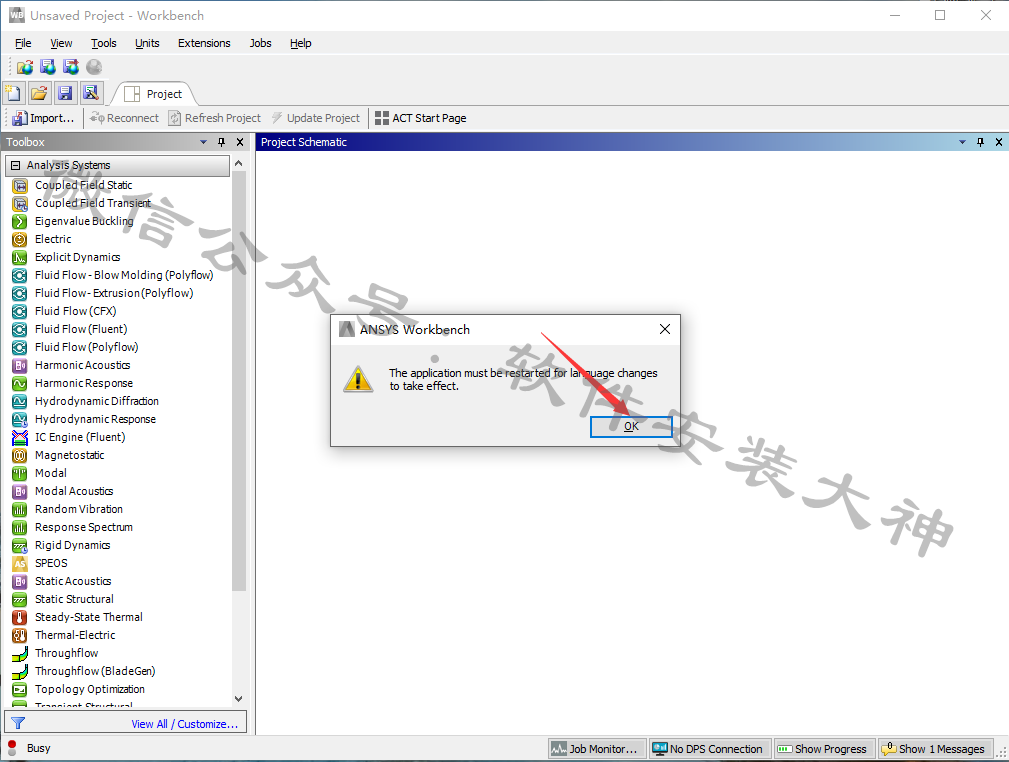Select Modal Acoustics in Toolbox
Image resolution: width=1009 pixels, height=762 pixels.
(74, 492)
